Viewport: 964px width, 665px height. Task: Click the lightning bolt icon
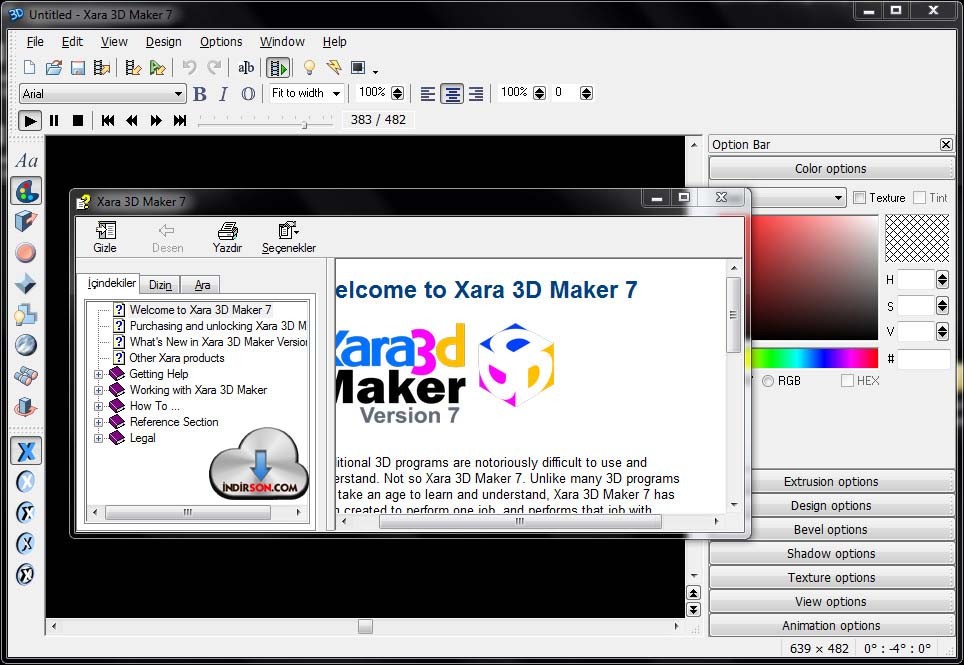point(334,68)
